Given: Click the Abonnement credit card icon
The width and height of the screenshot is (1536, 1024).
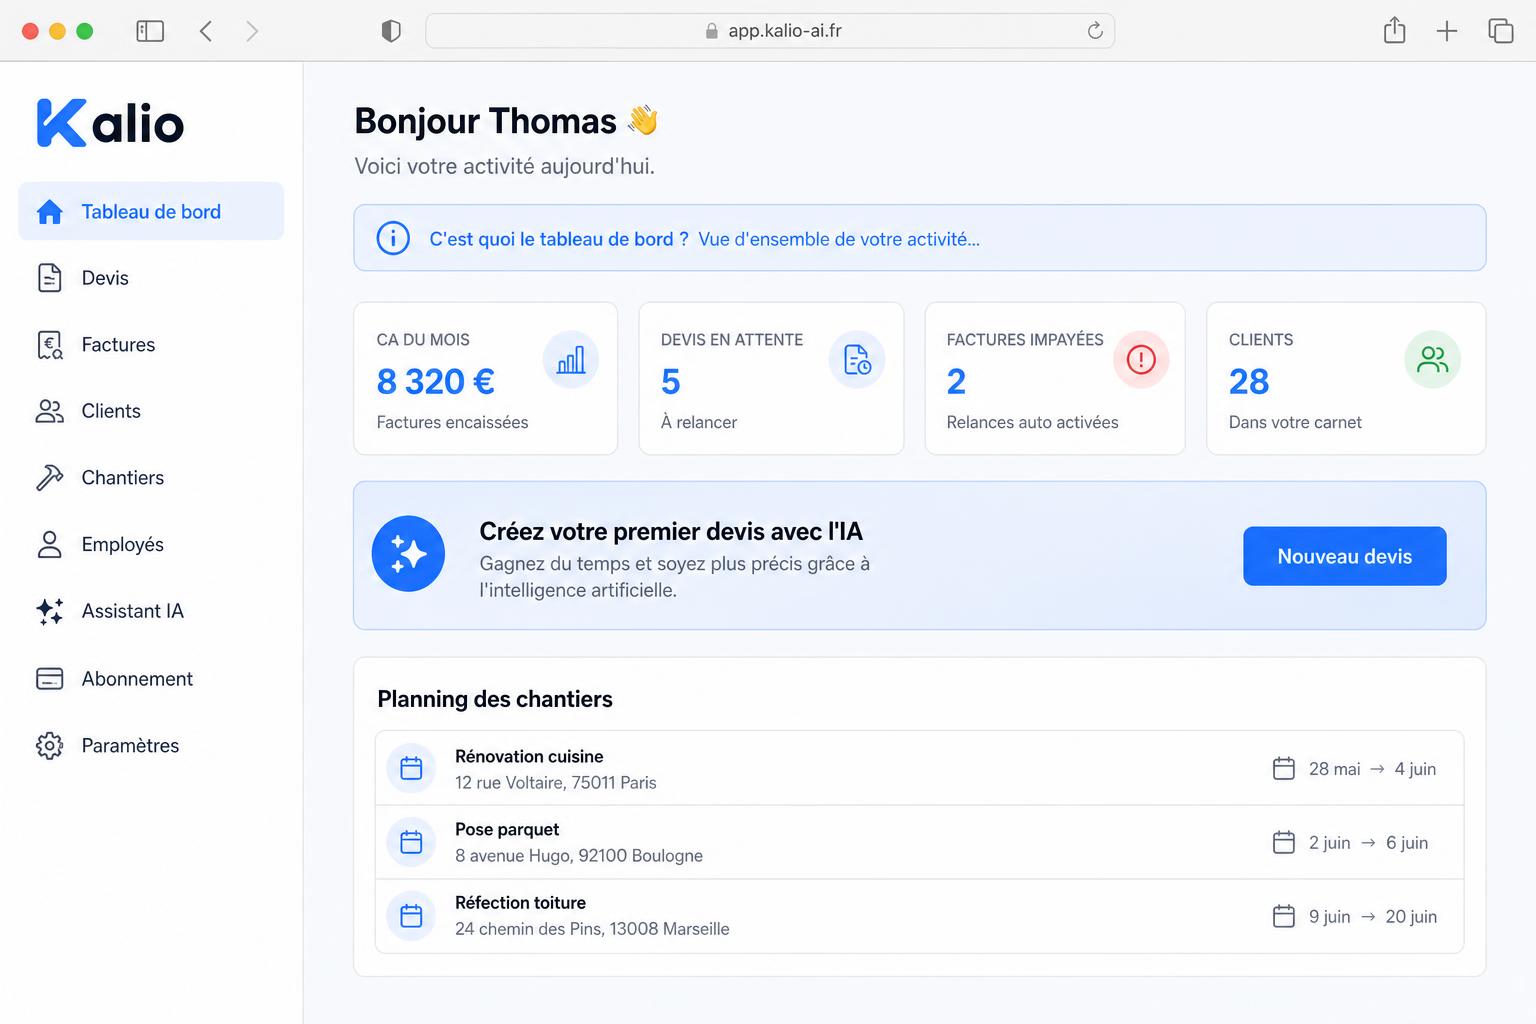Looking at the screenshot, I should pos(50,679).
